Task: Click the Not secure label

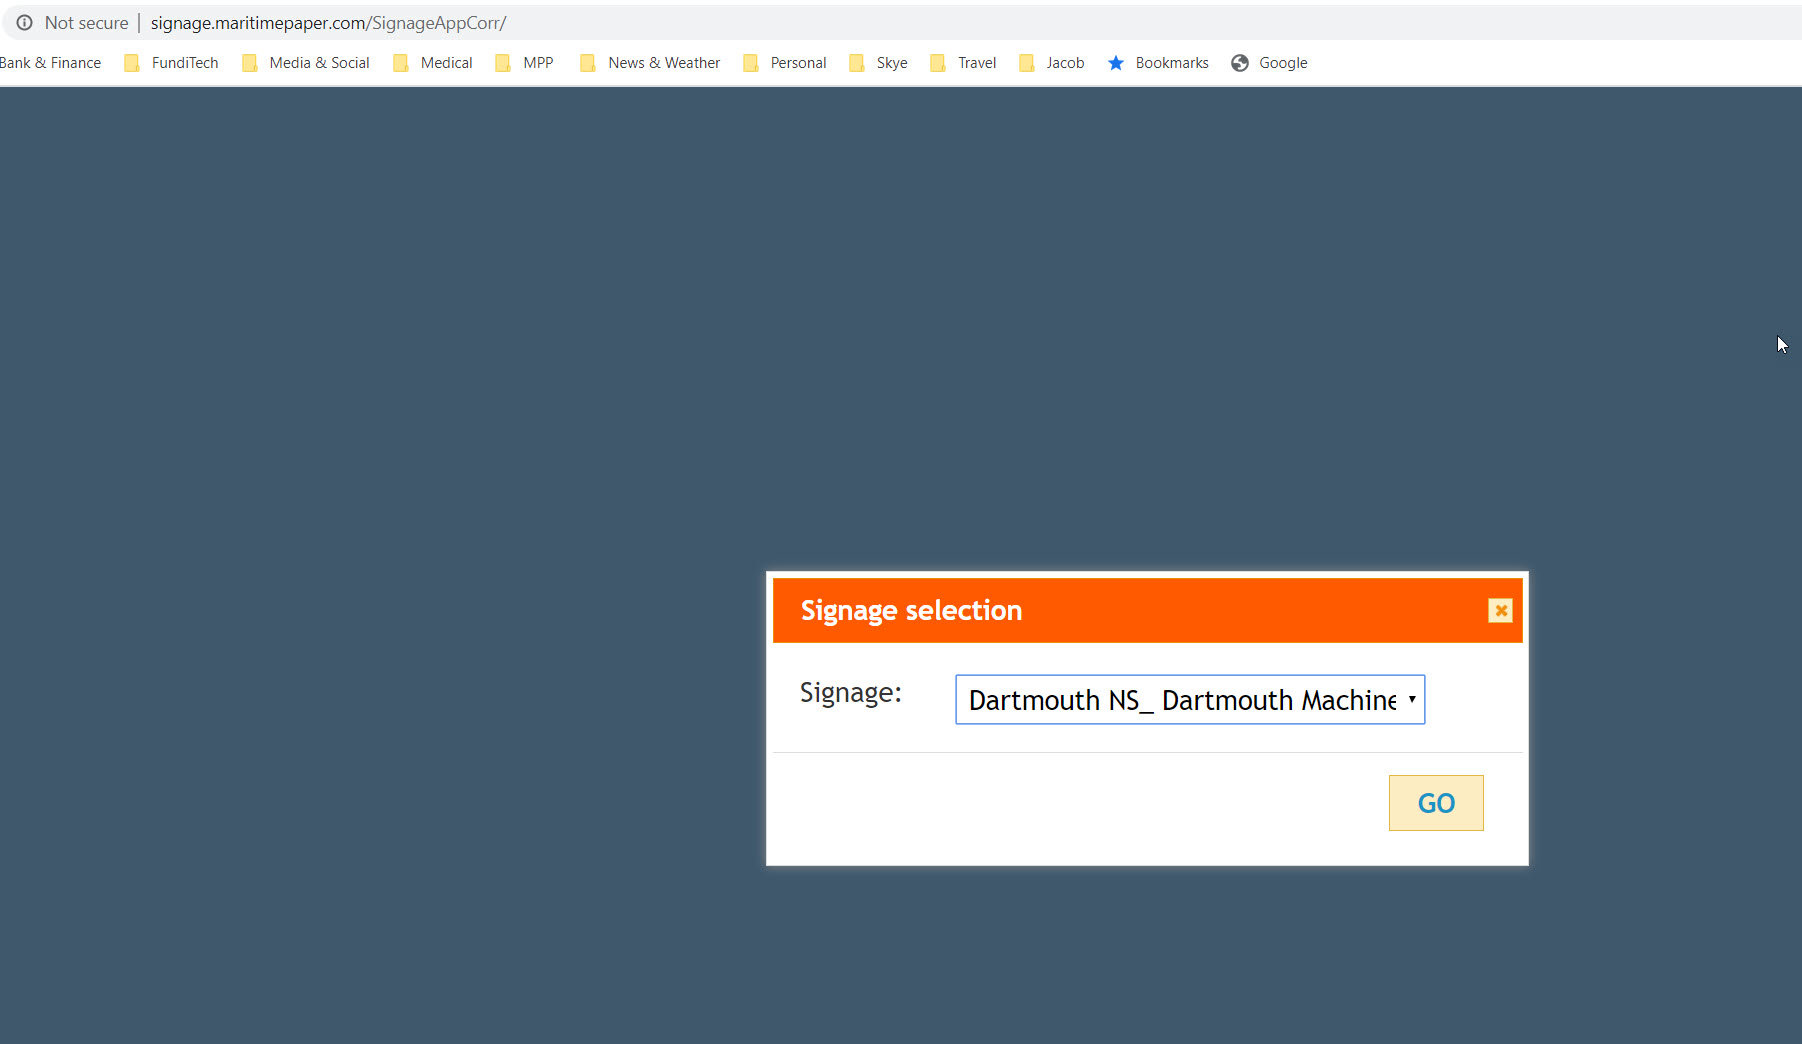Action: coord(86,23)
